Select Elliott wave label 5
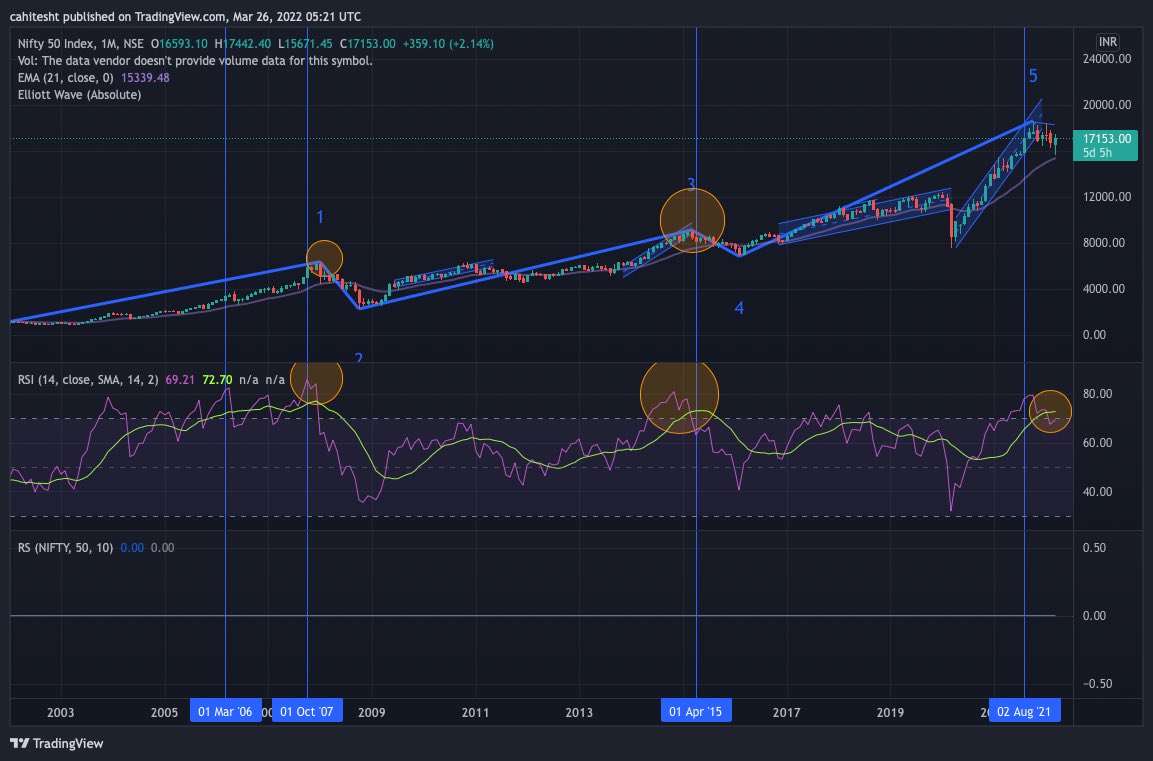The width and height of the screenshot is (1153, 761). point(1033,76)
